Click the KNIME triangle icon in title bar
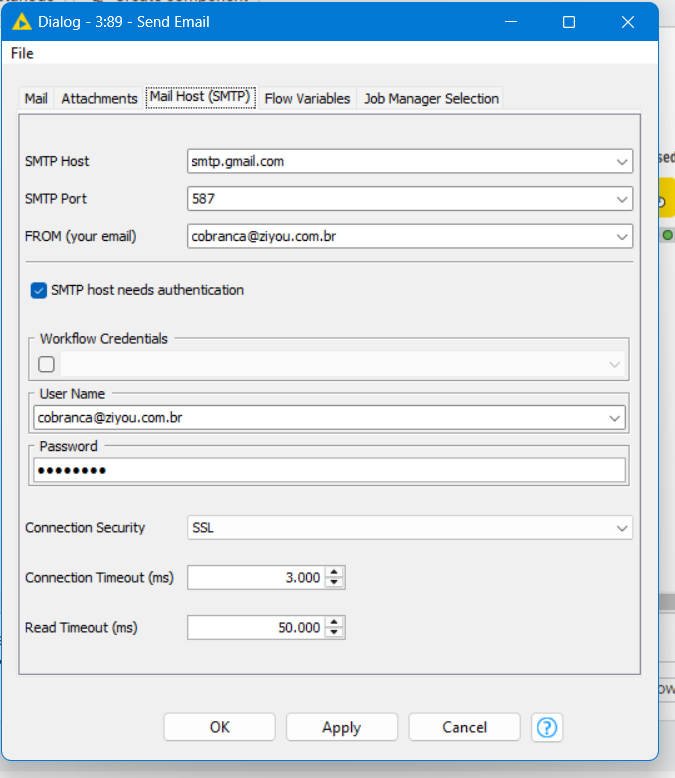675x778 pixels. click(22, 22)
